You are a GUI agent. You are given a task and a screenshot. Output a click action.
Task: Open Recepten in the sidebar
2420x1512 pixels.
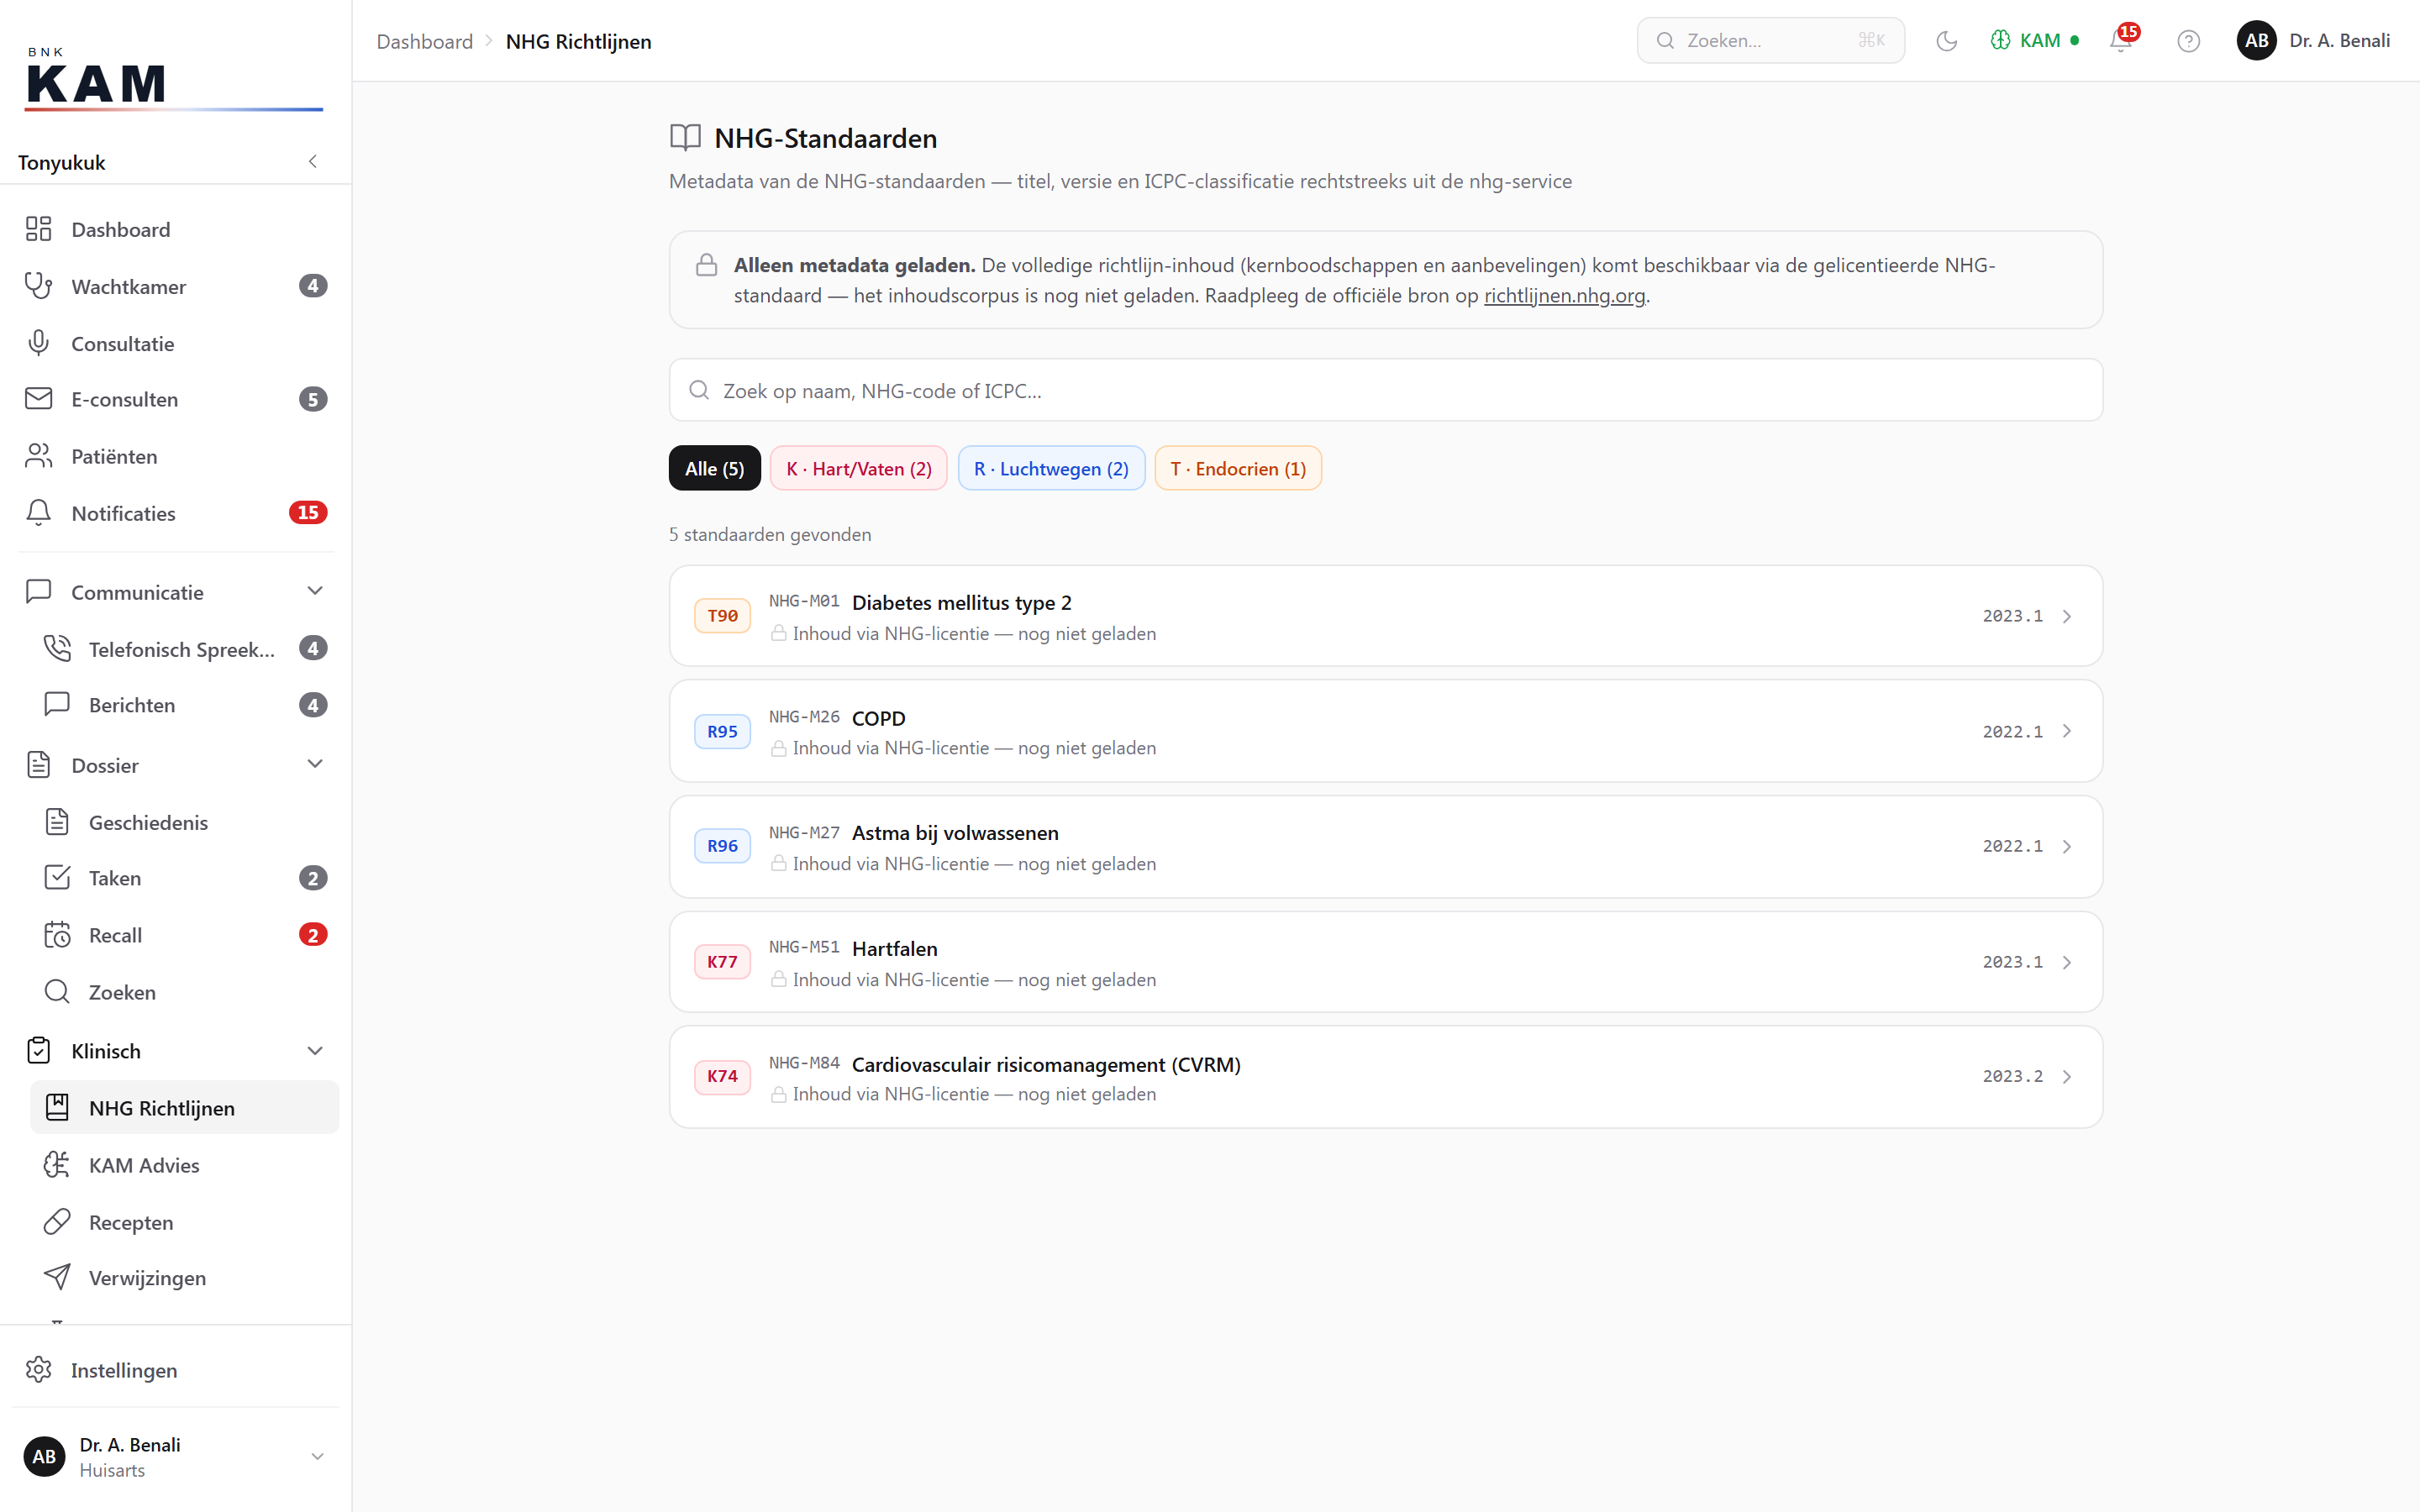185,1222
